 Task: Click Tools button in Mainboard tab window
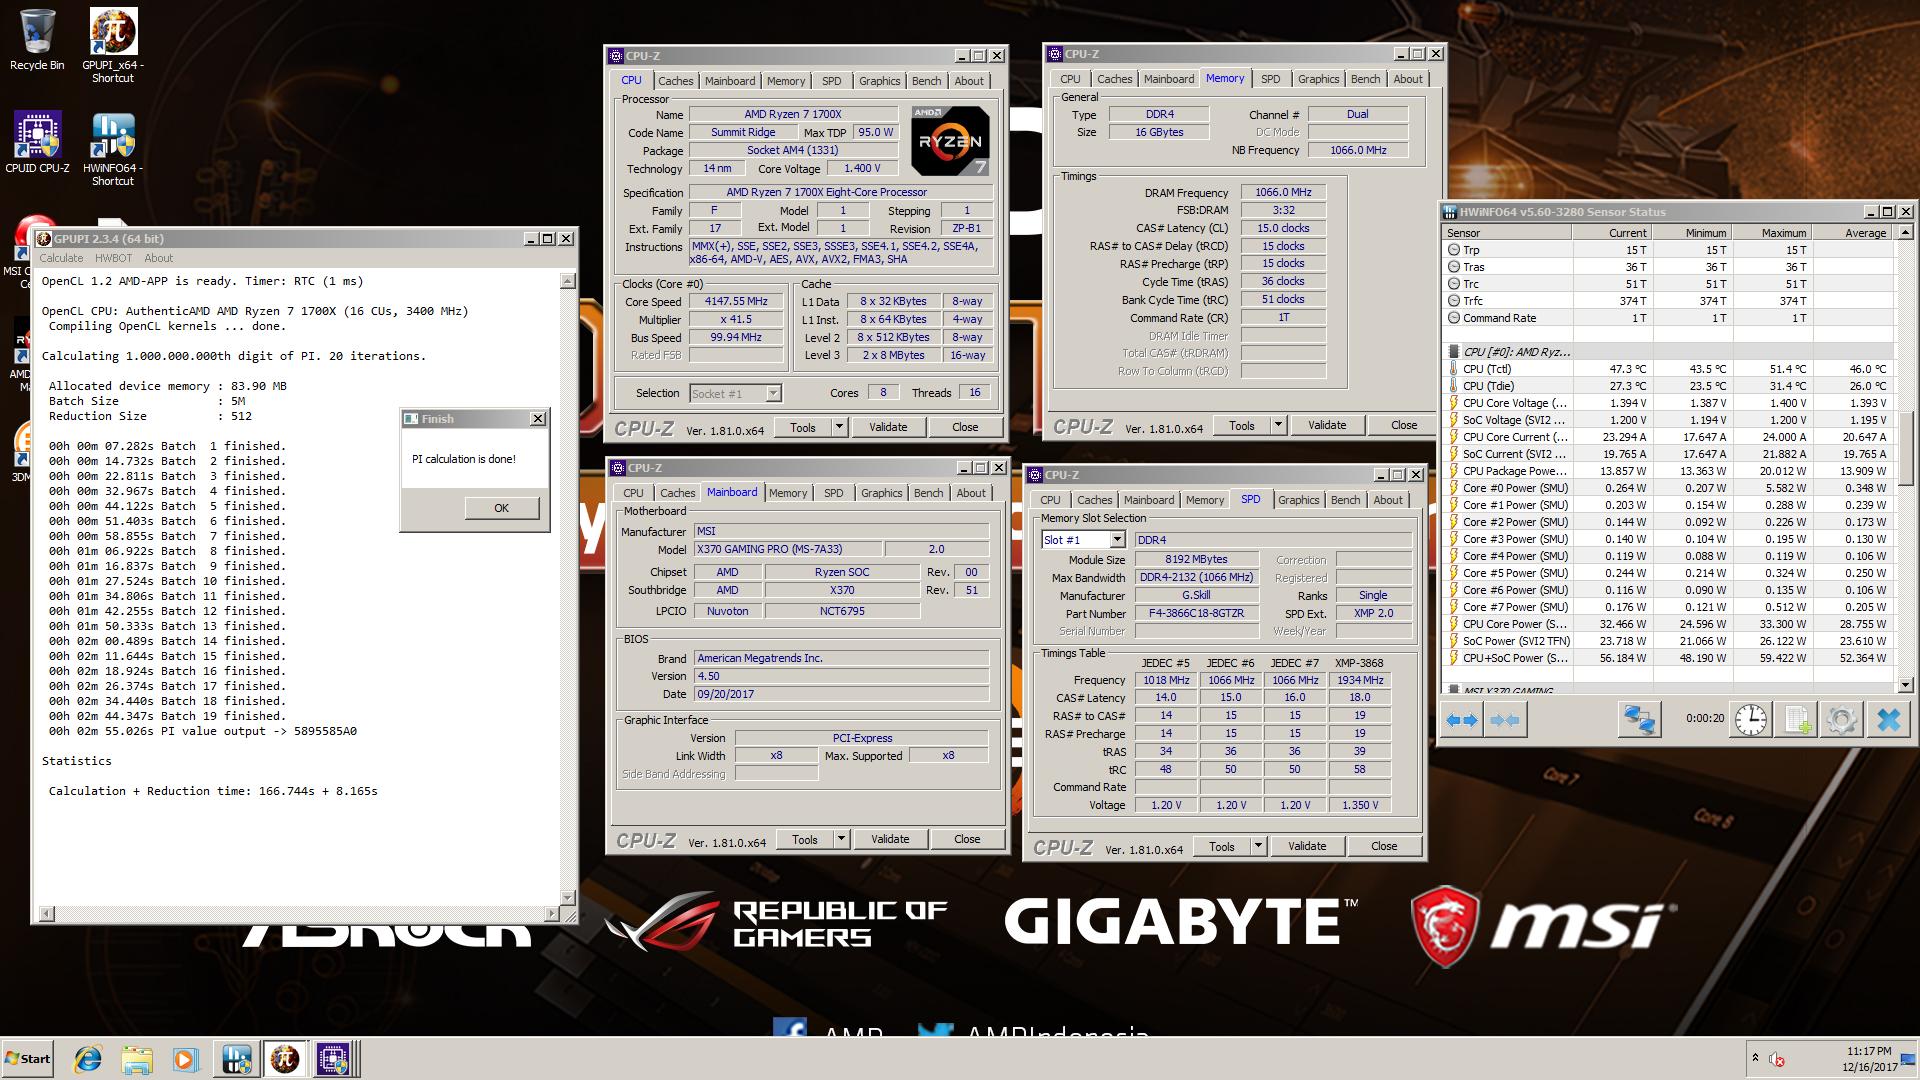pyautogui.click(x=805, y=839)
